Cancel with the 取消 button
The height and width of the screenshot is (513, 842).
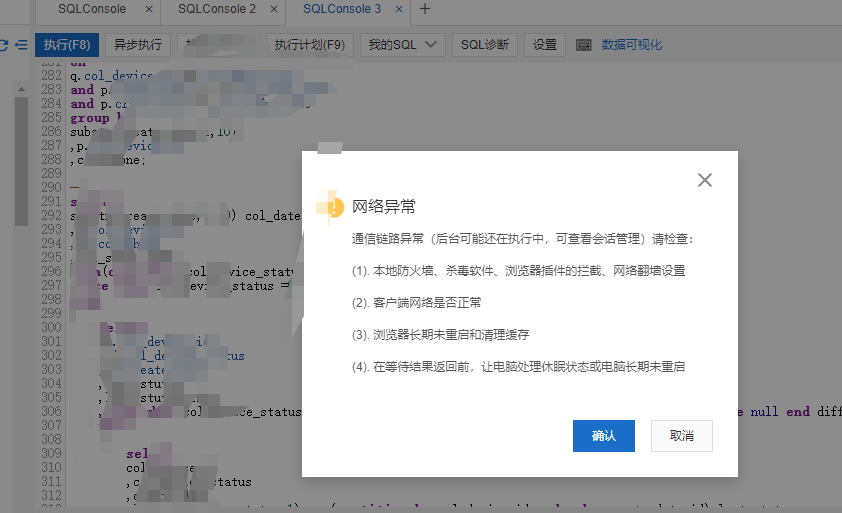pyautogui.click(x=682, y=436)
